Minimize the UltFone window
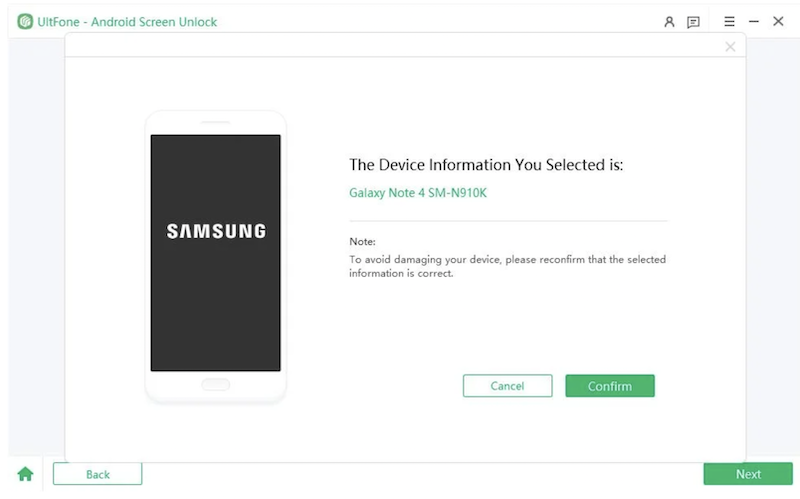 pyautogui.click(x=754, y=21)
